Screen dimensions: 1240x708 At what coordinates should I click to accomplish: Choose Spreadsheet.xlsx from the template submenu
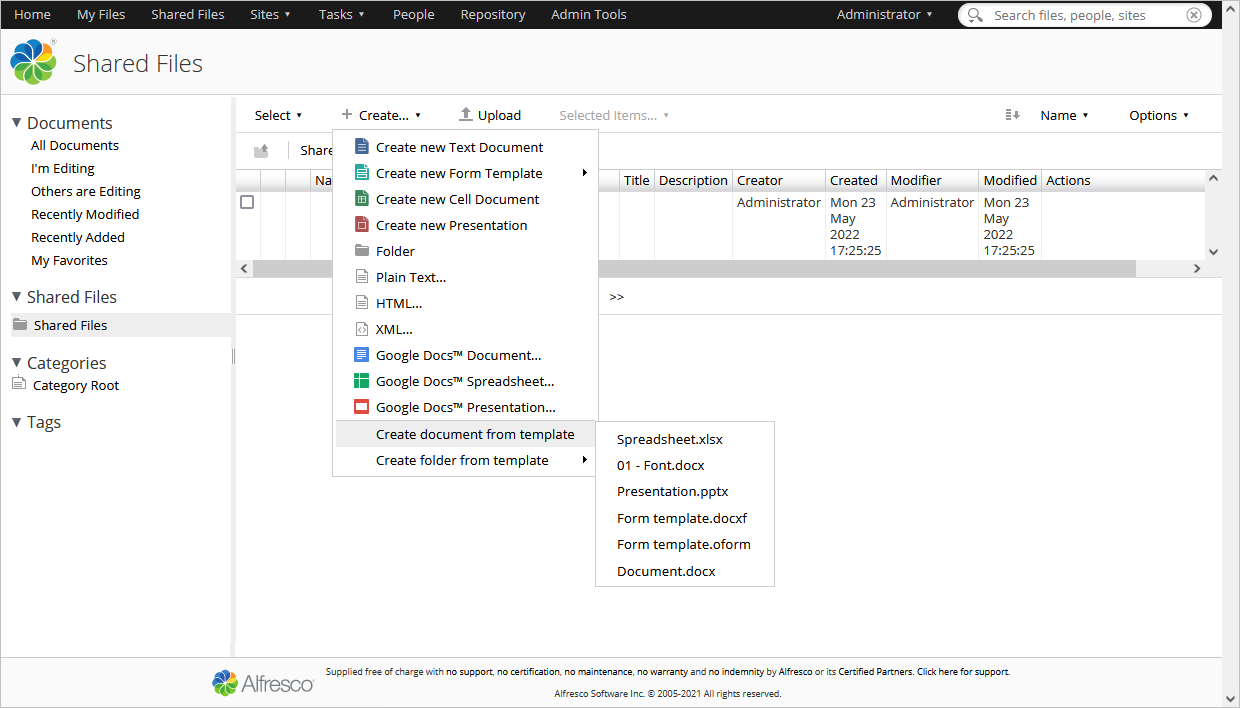pos(669,439)
